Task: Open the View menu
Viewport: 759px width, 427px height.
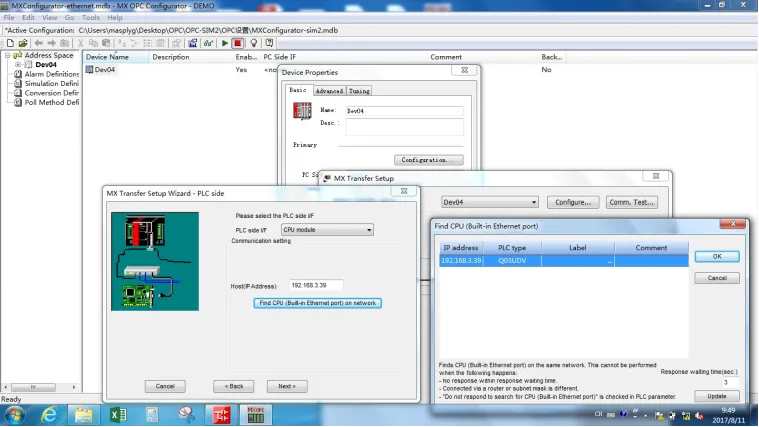Action: [49, 17]
